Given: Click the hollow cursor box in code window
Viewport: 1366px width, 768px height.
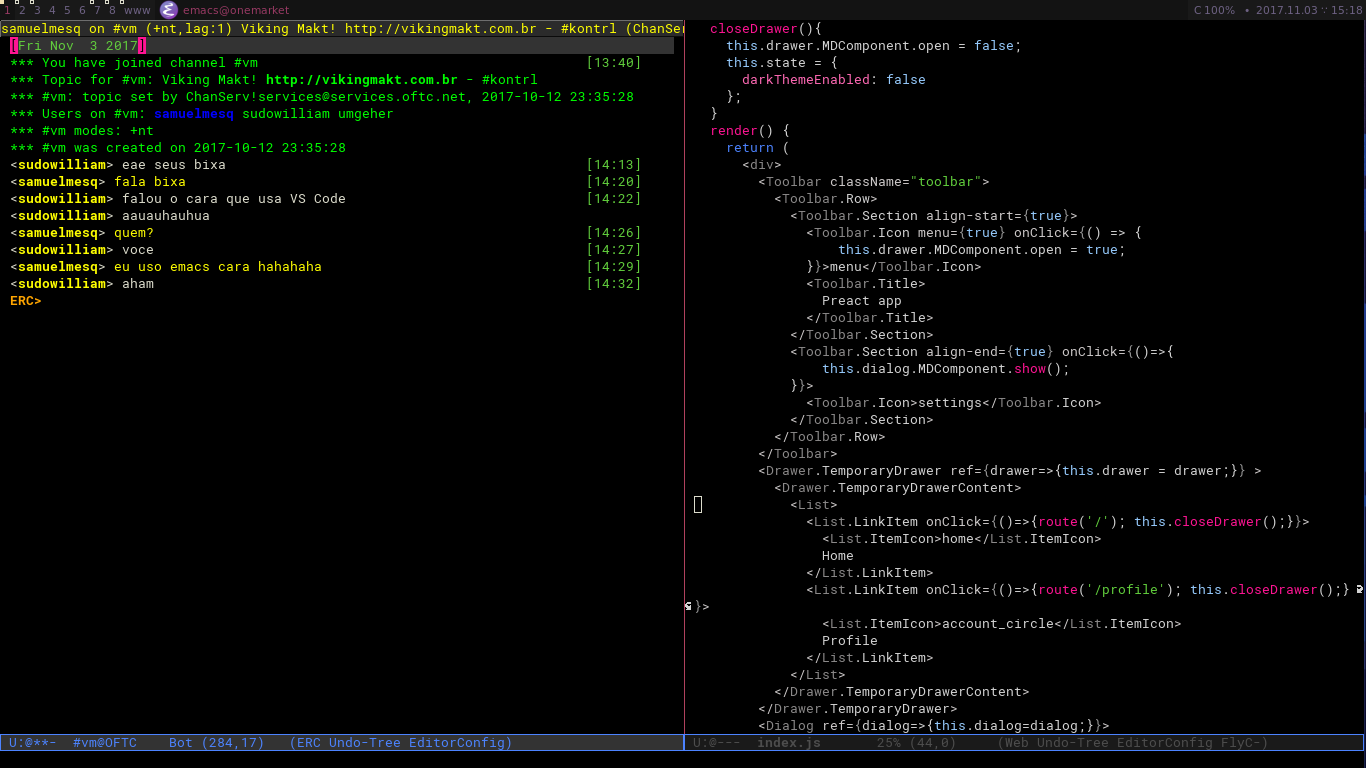Looking at the screenshot, I should [x=698, y=505].
